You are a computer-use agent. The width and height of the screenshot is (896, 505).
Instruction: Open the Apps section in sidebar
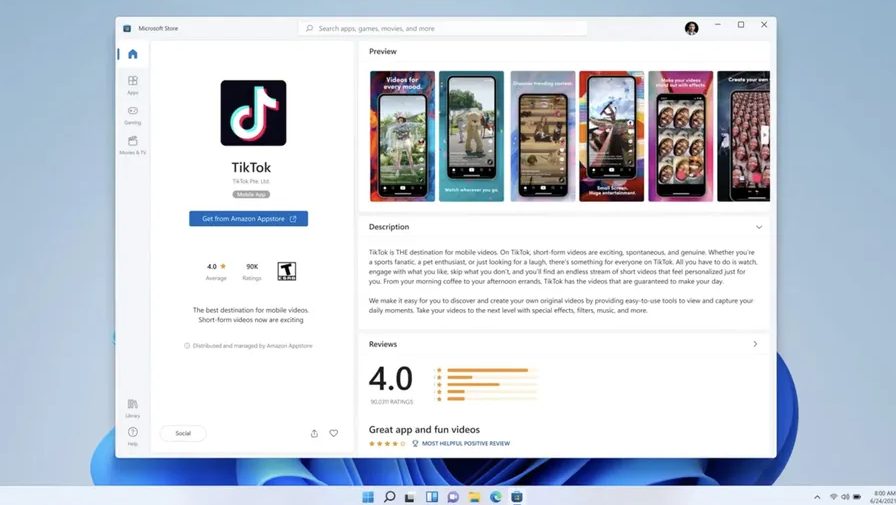click(x=132, y=84)
